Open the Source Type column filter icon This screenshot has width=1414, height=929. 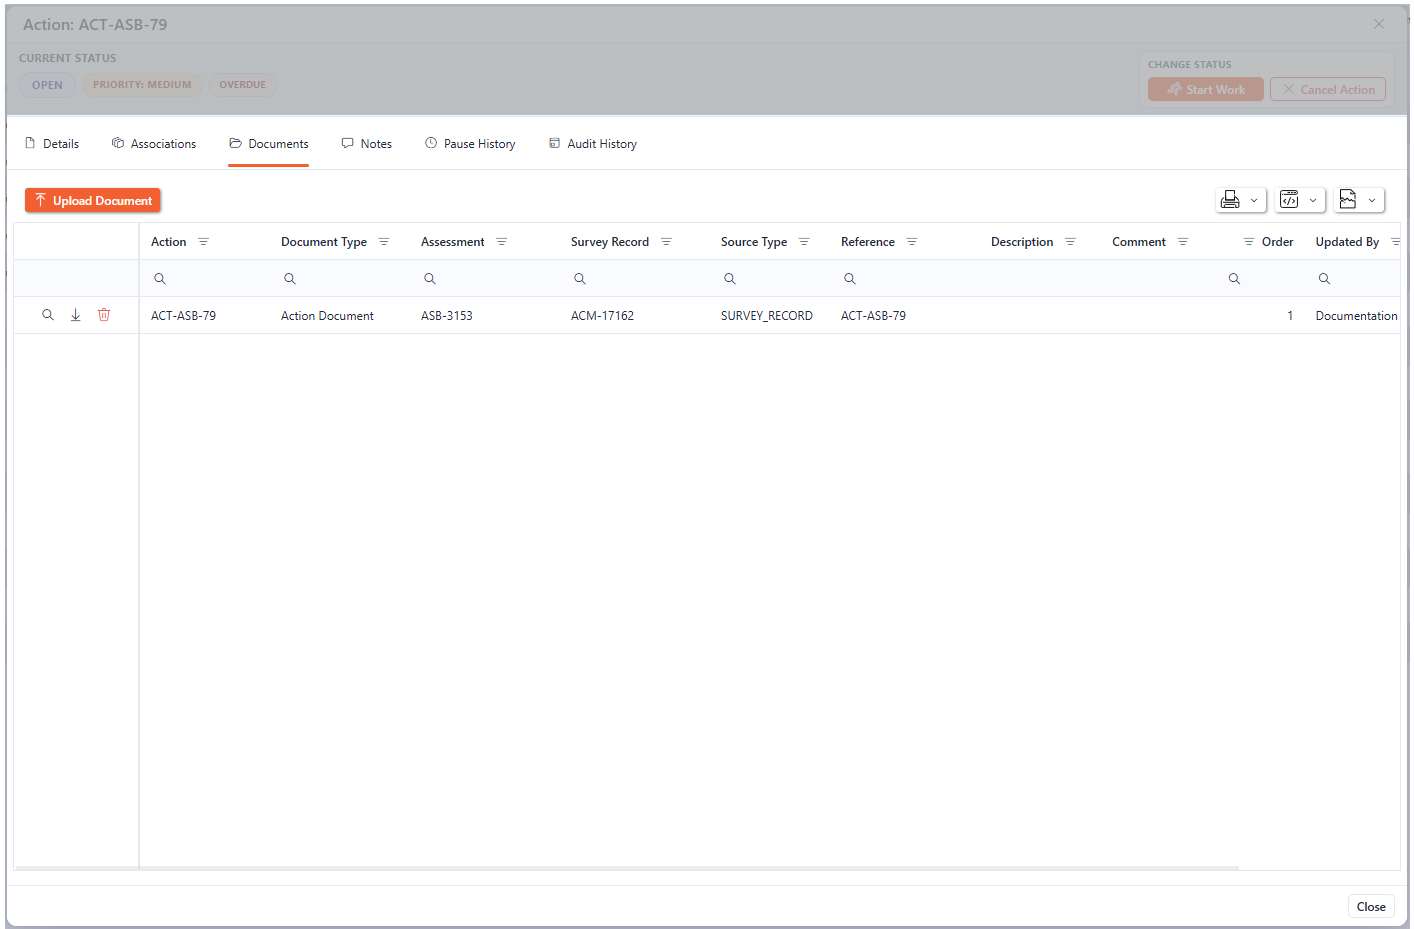[804, 241]
